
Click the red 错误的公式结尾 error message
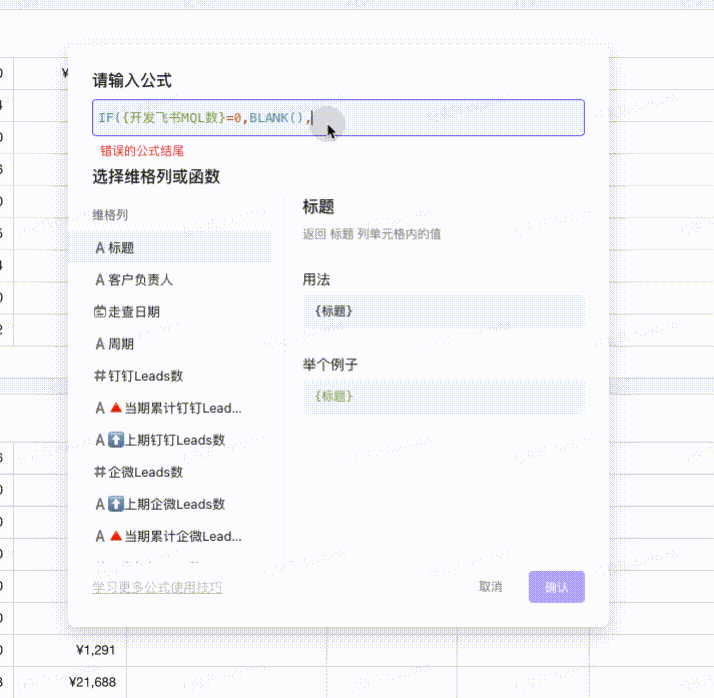click(x=142, y=151)
